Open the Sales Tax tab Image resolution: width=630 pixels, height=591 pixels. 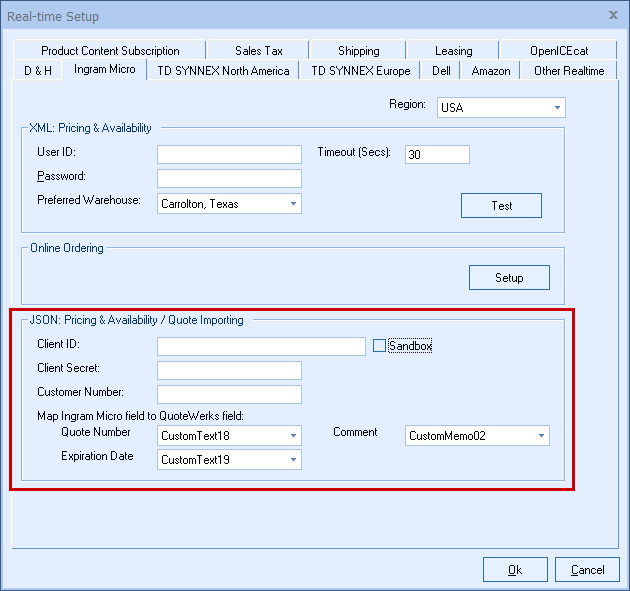(x=258, y=50)
